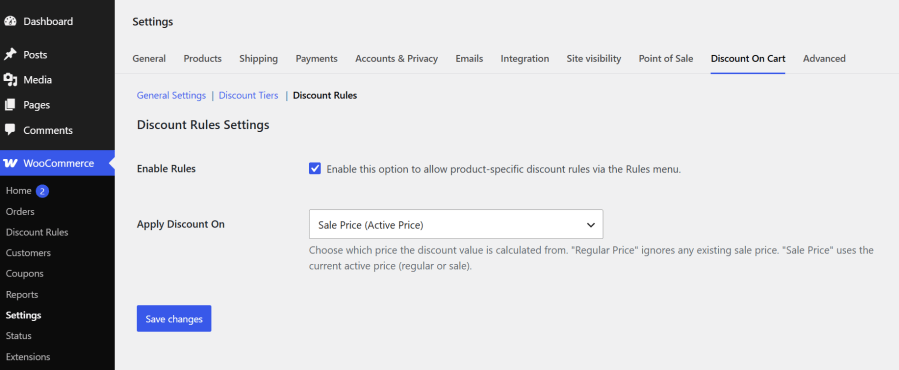This screenshot has width=899, height=370.
Task: Open the Shipping tab
Action: tap(259, 59)
